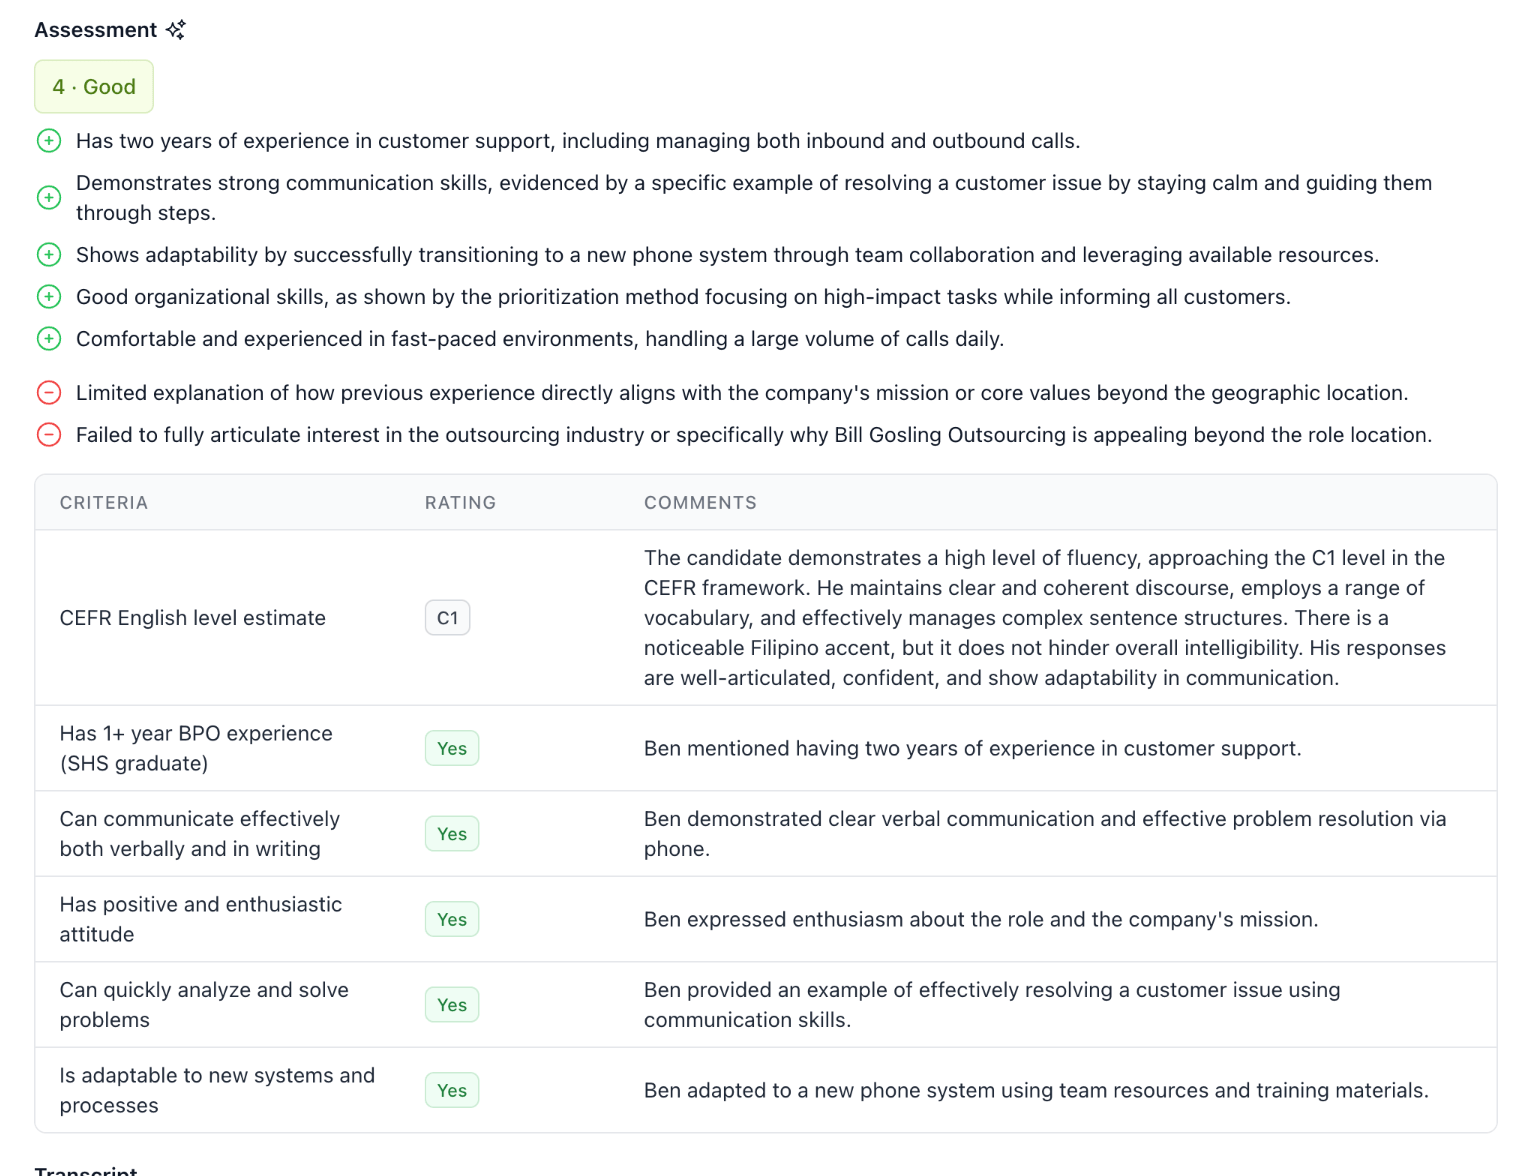Click plus icon beside good organizational skills
The height and width of the screenshot is (1176, 1536).
(x=49, y=297)
